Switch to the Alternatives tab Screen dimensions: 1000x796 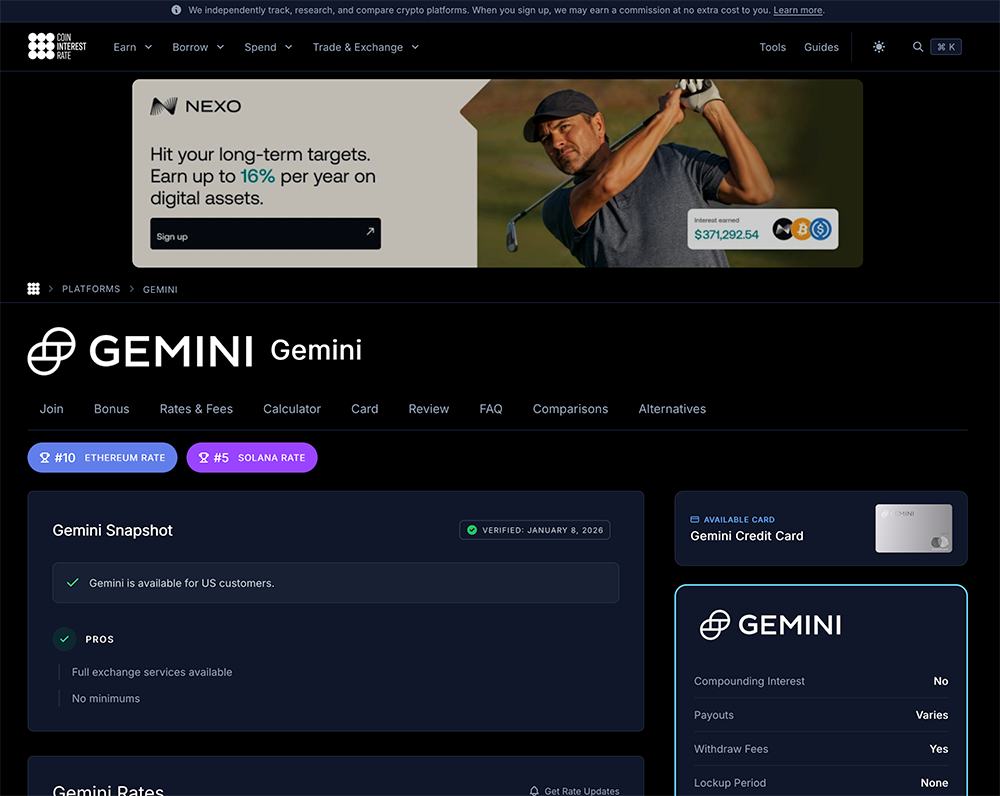[x=672, y=409]
